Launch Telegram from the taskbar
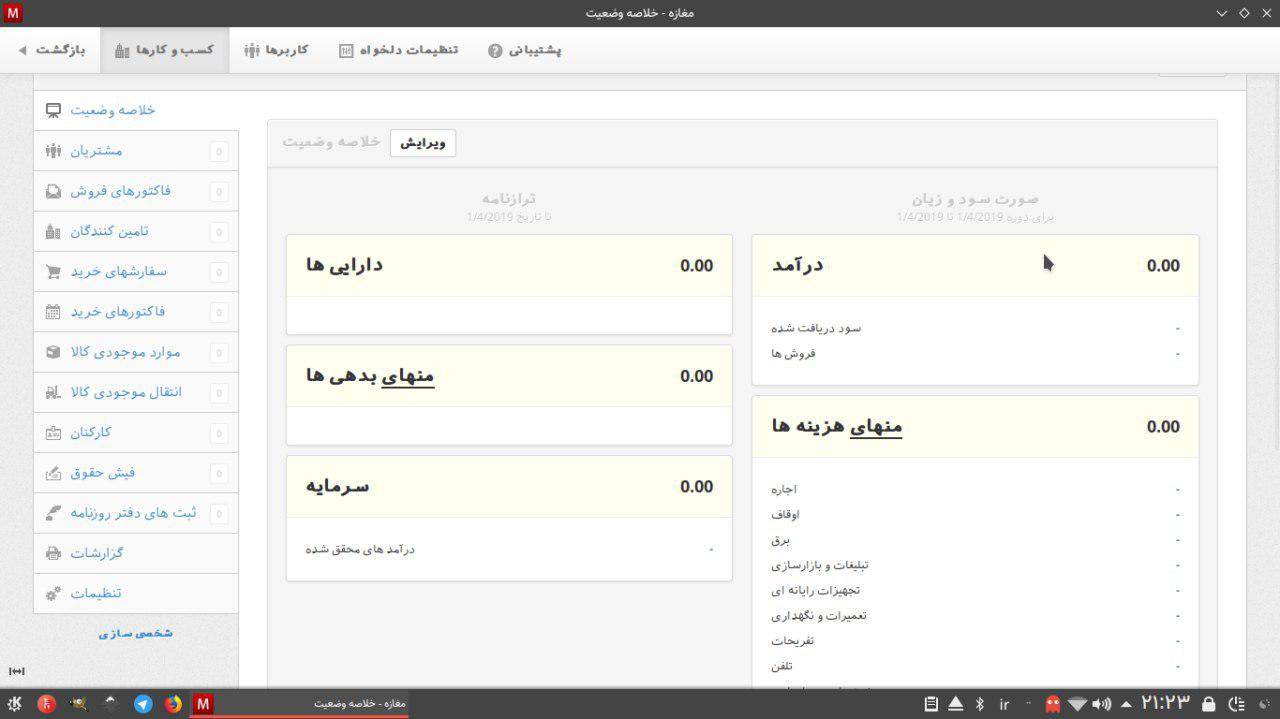The width and height of the screenshot is (1280, 719). [143, 704]
